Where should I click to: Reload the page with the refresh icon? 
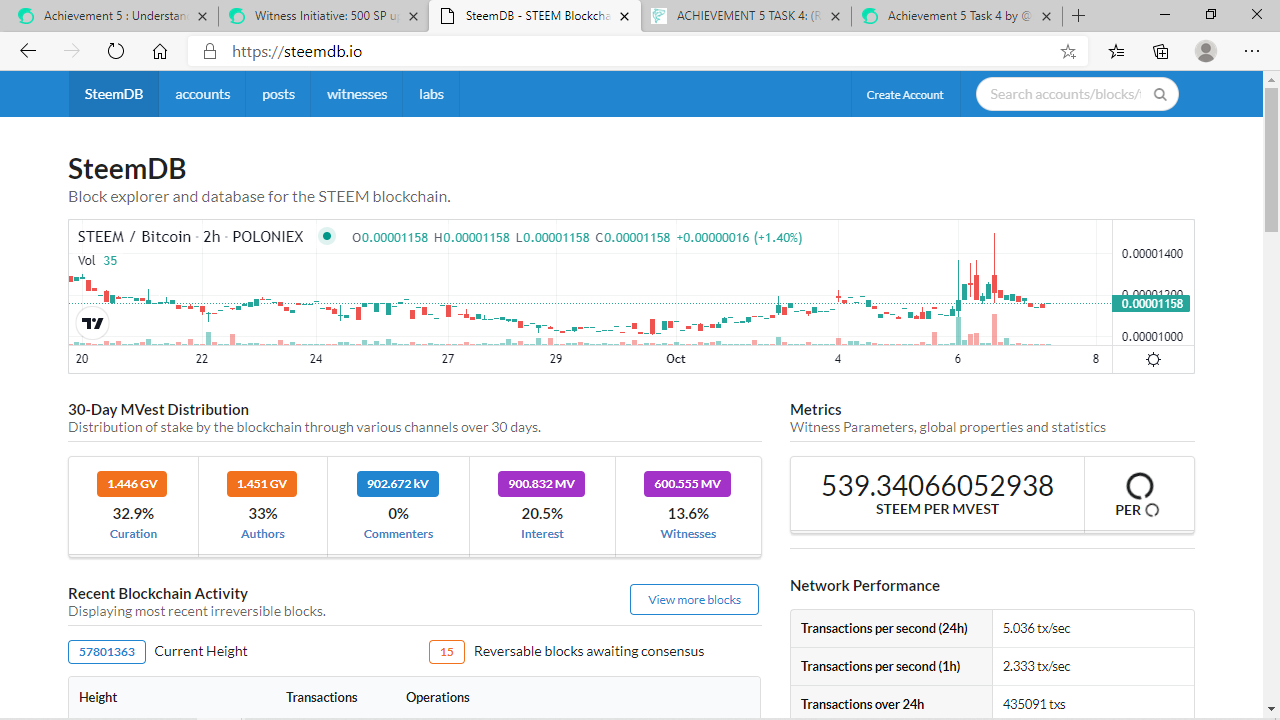[116, 52]
